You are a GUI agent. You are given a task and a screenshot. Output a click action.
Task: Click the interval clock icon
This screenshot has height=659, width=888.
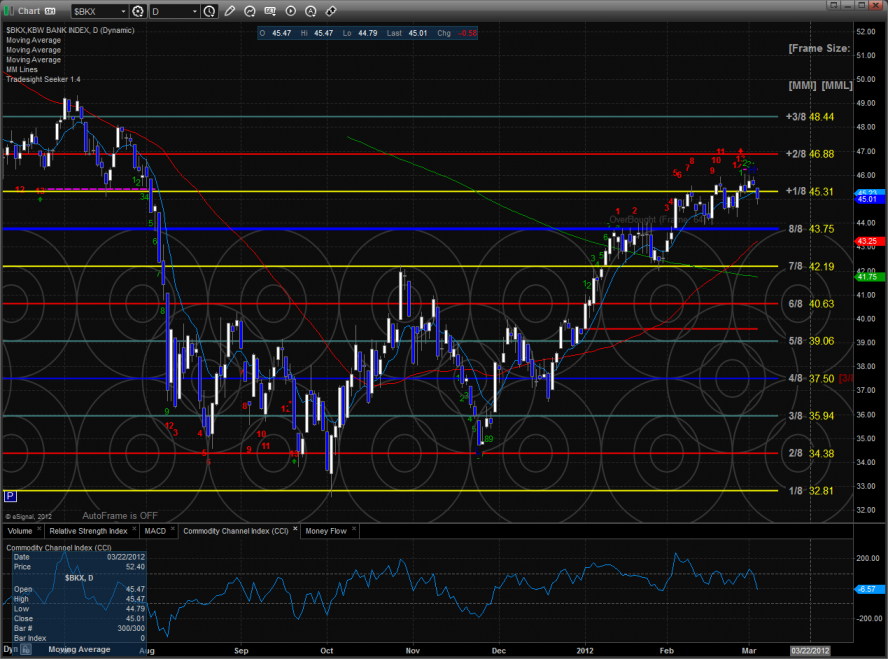[208, 11]
